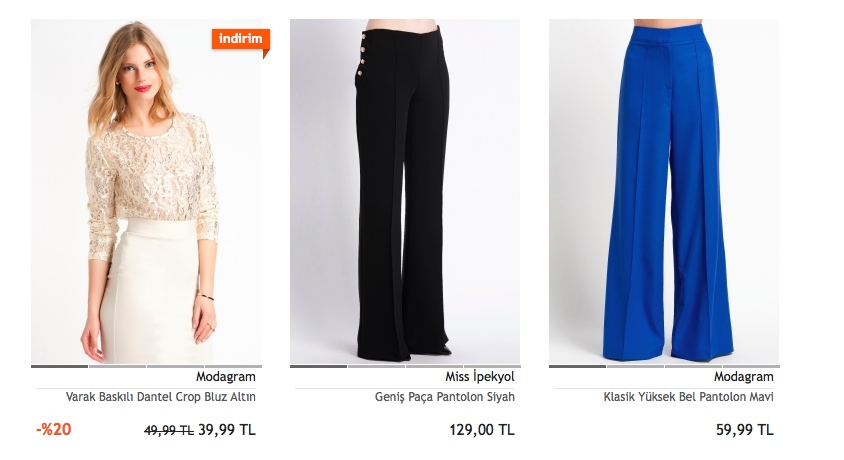The image size is (844, 460).
Task: Open the blue high-waist trousers photo
Action: pos(664,192)
